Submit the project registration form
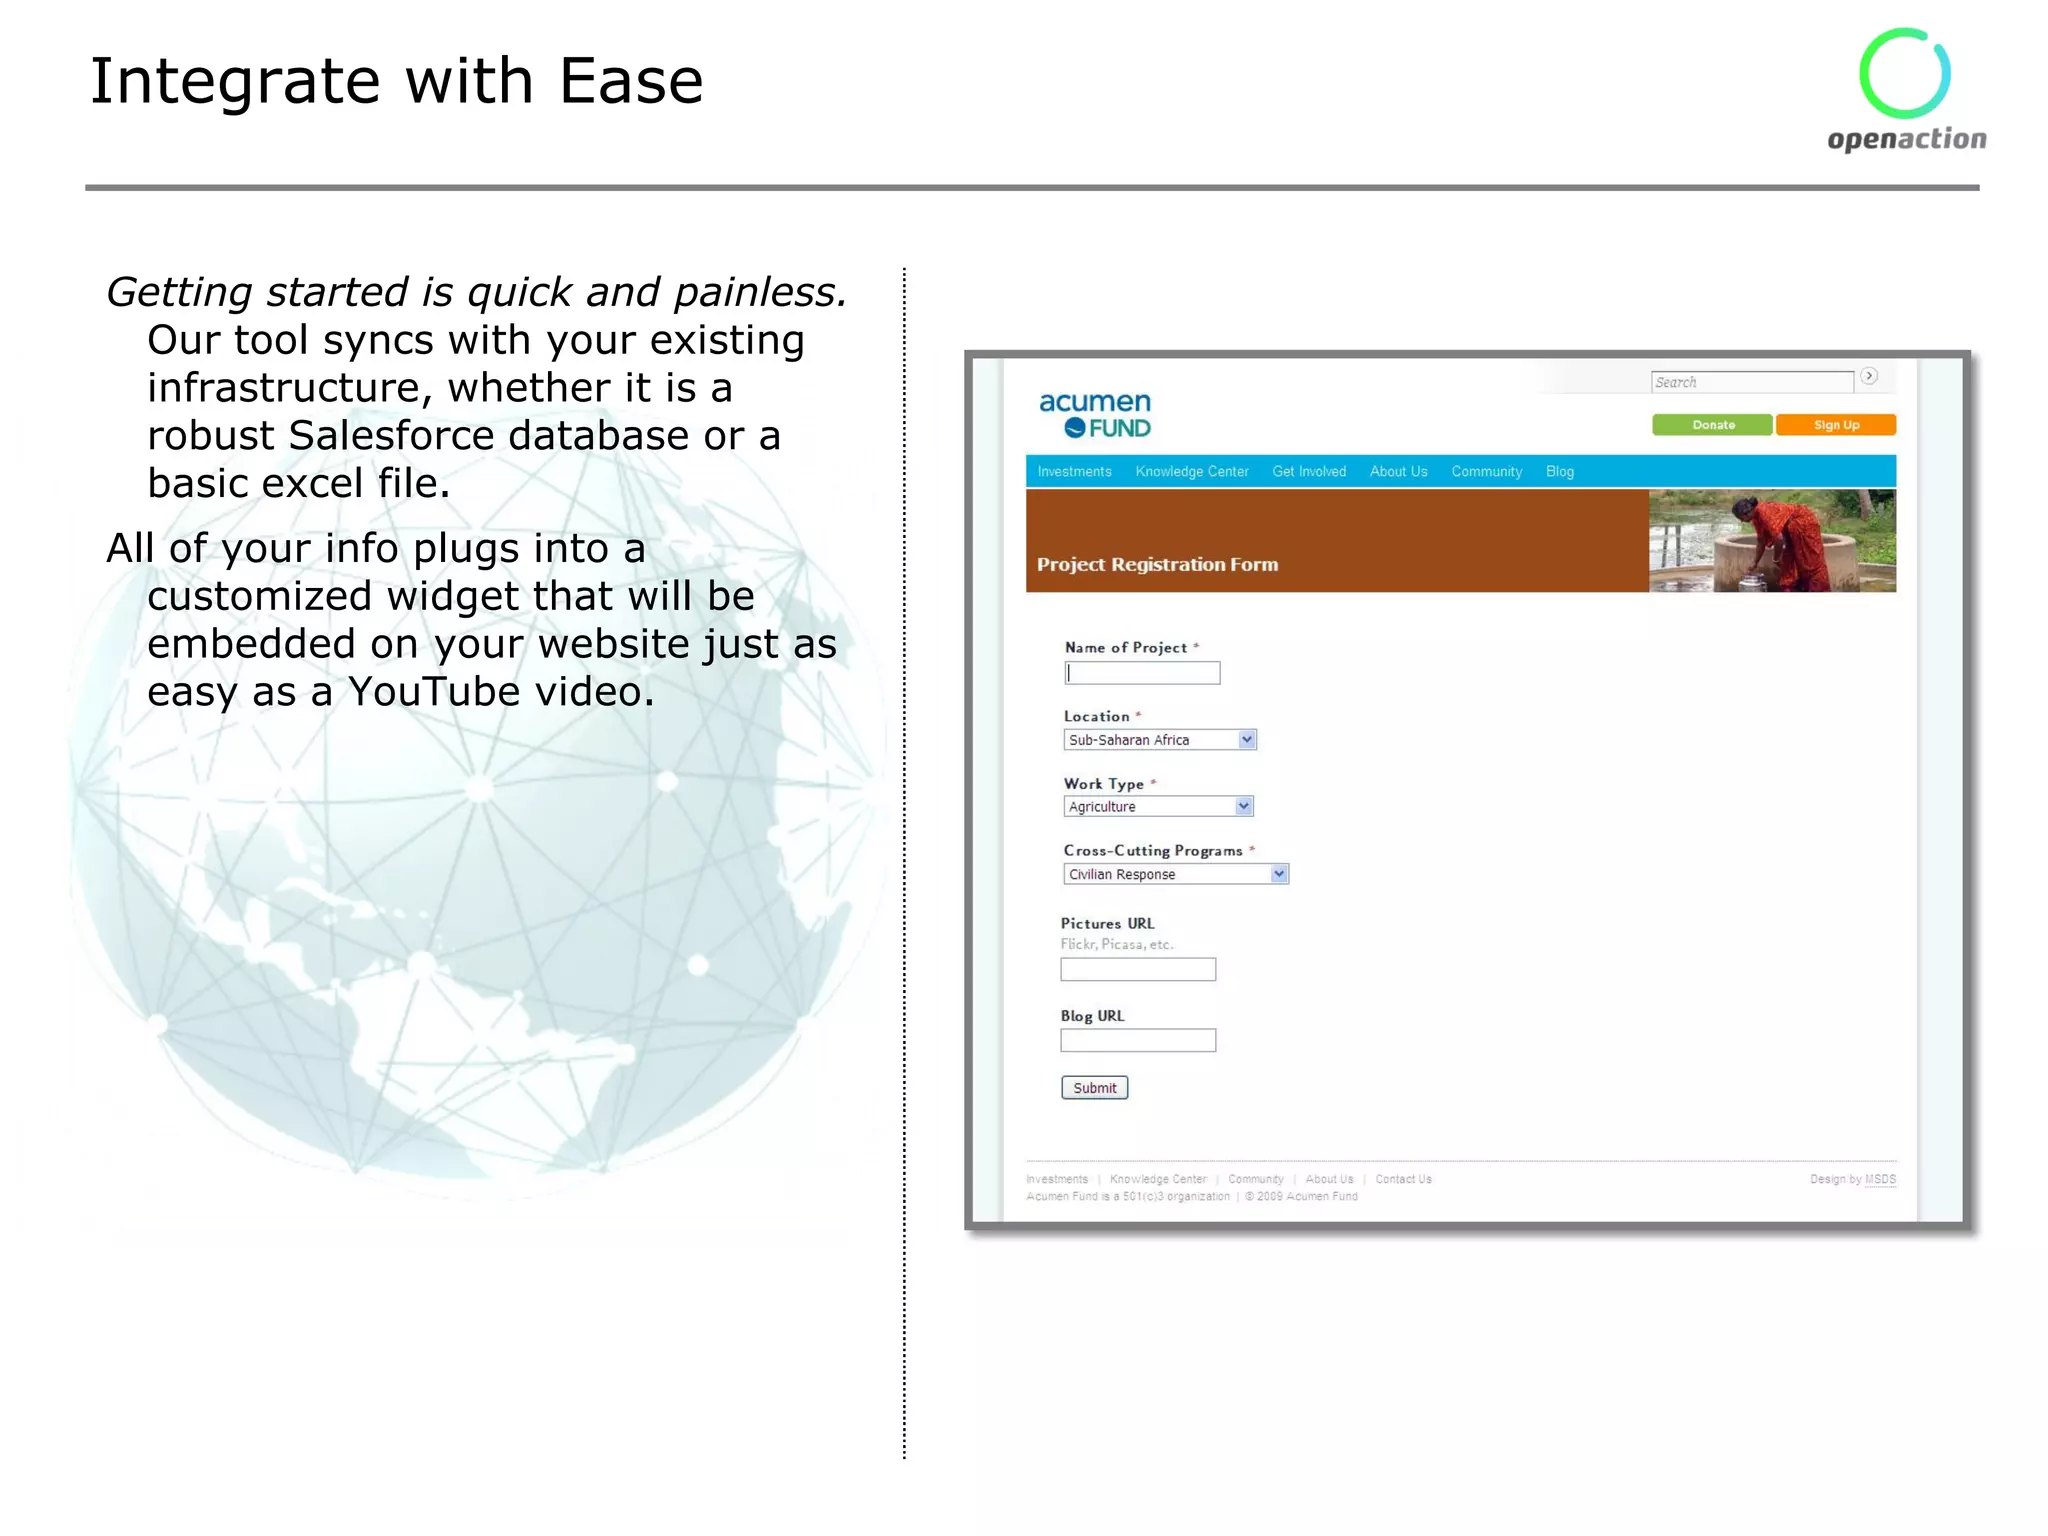Image resolution: width=2048 pixels, height=1536 pixels. coord(1094,1088)
